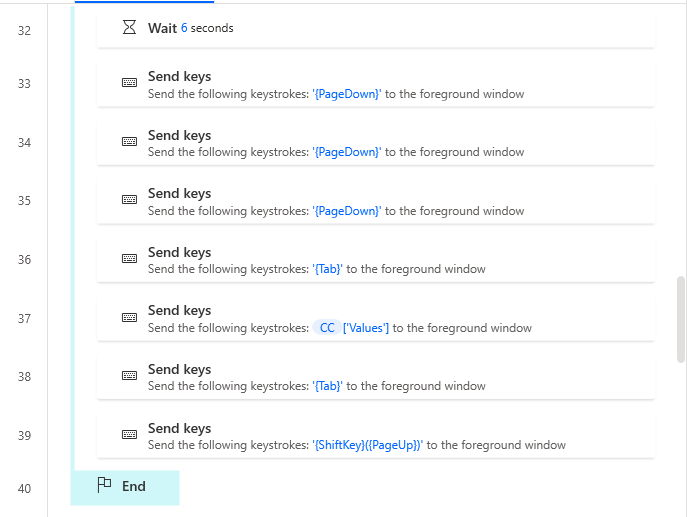Open the CC variable chip on line 37
The height and width of the screenshot is (517, 687).
327,328
